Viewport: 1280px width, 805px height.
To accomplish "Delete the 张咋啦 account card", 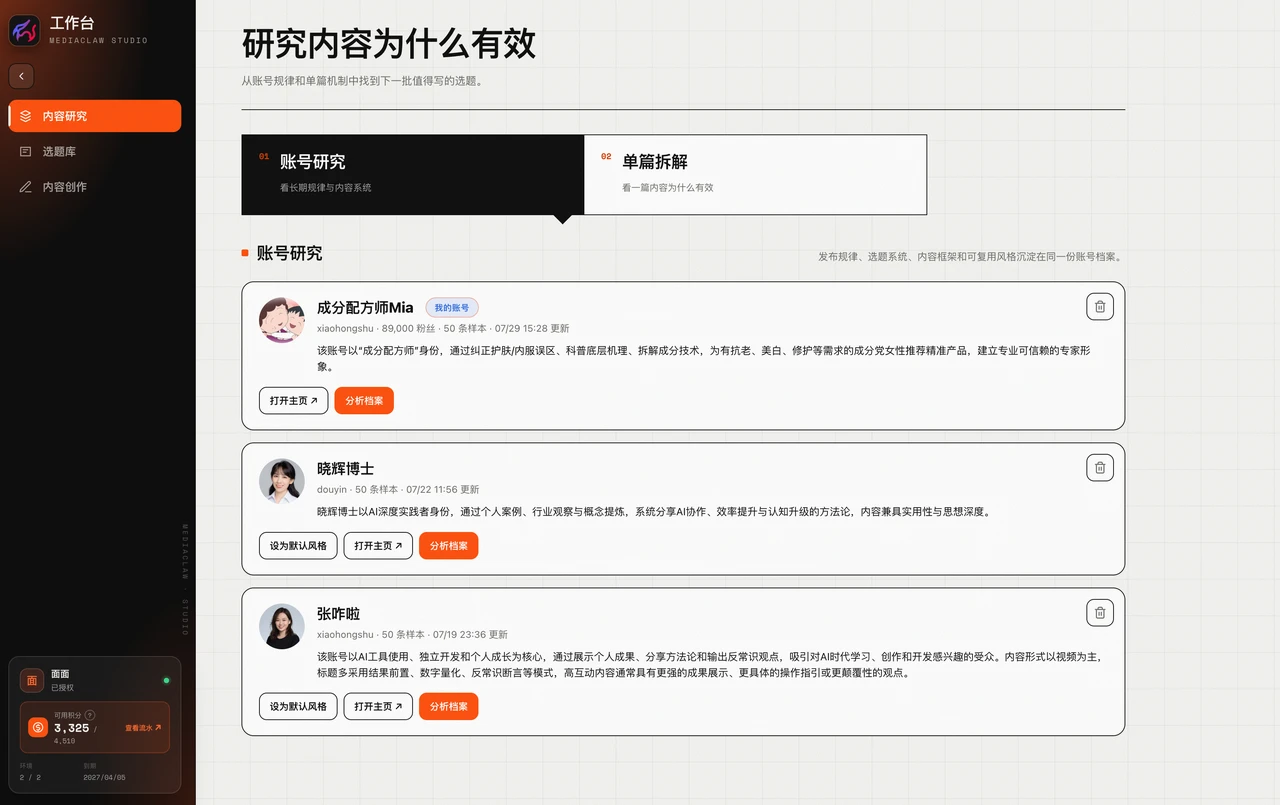I will [x=1100, y=613].
